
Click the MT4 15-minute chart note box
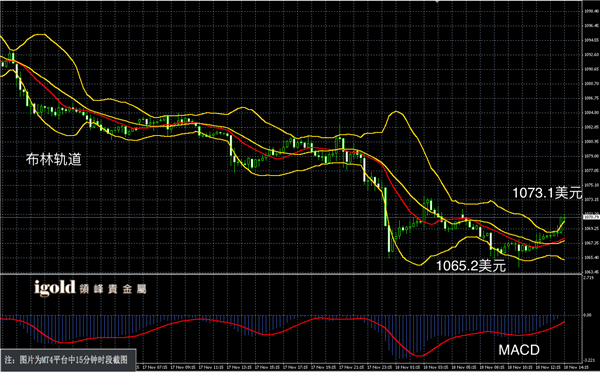tap(68, 360)
